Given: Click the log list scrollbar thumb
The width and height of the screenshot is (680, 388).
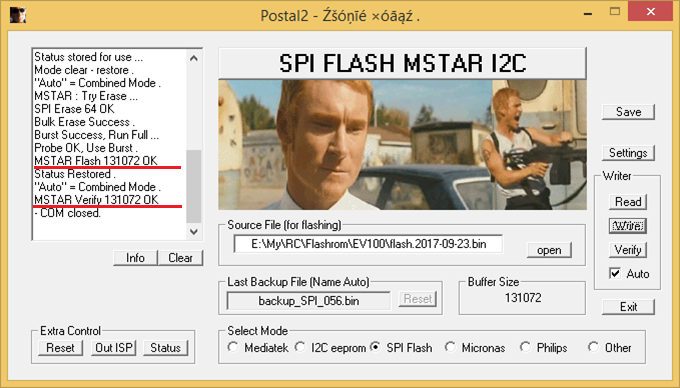Looking at the screenshot, I should [x=194, y=186].
